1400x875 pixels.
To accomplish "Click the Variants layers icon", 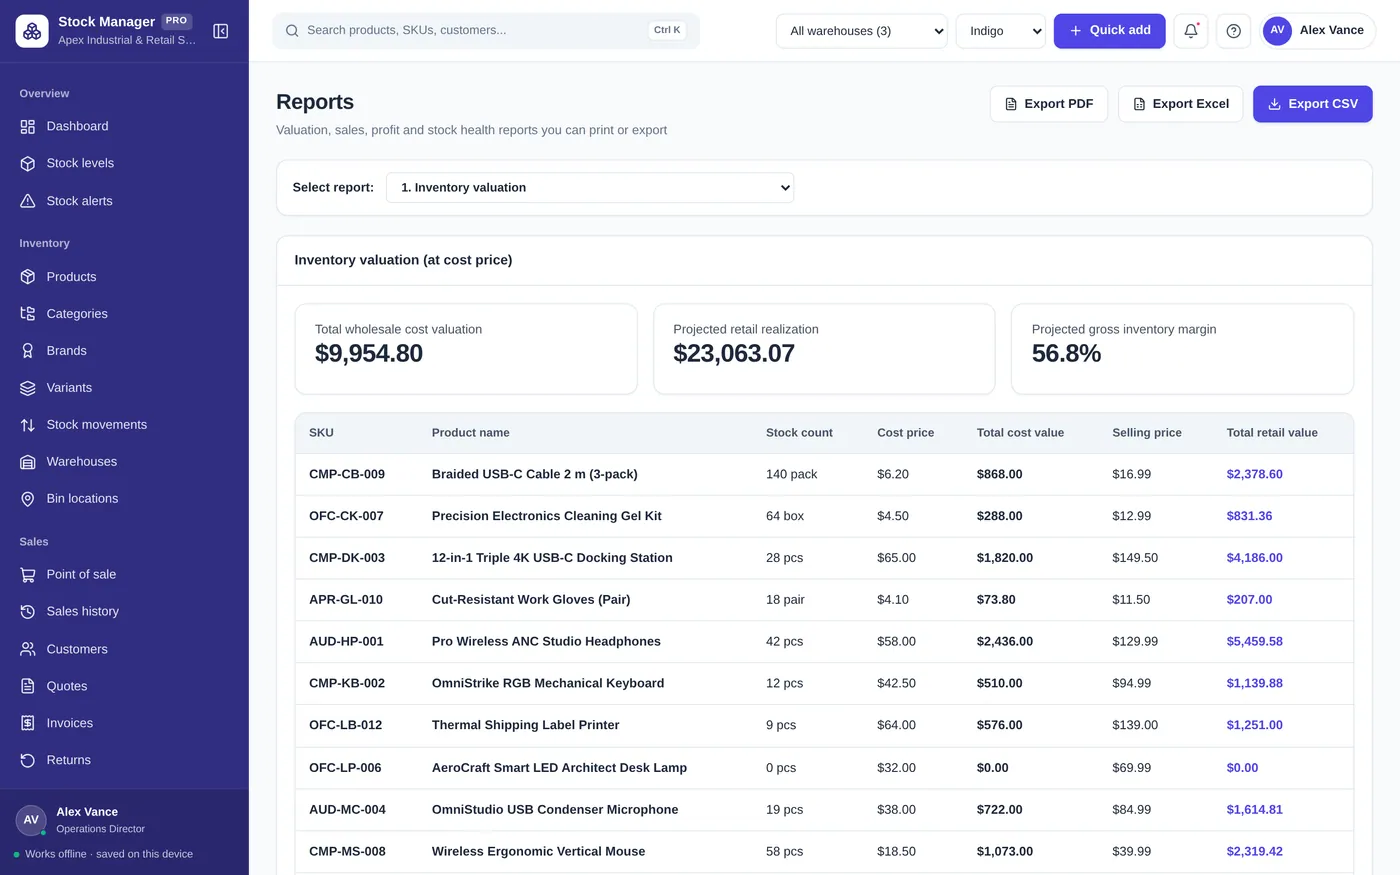I will point(28,388).
